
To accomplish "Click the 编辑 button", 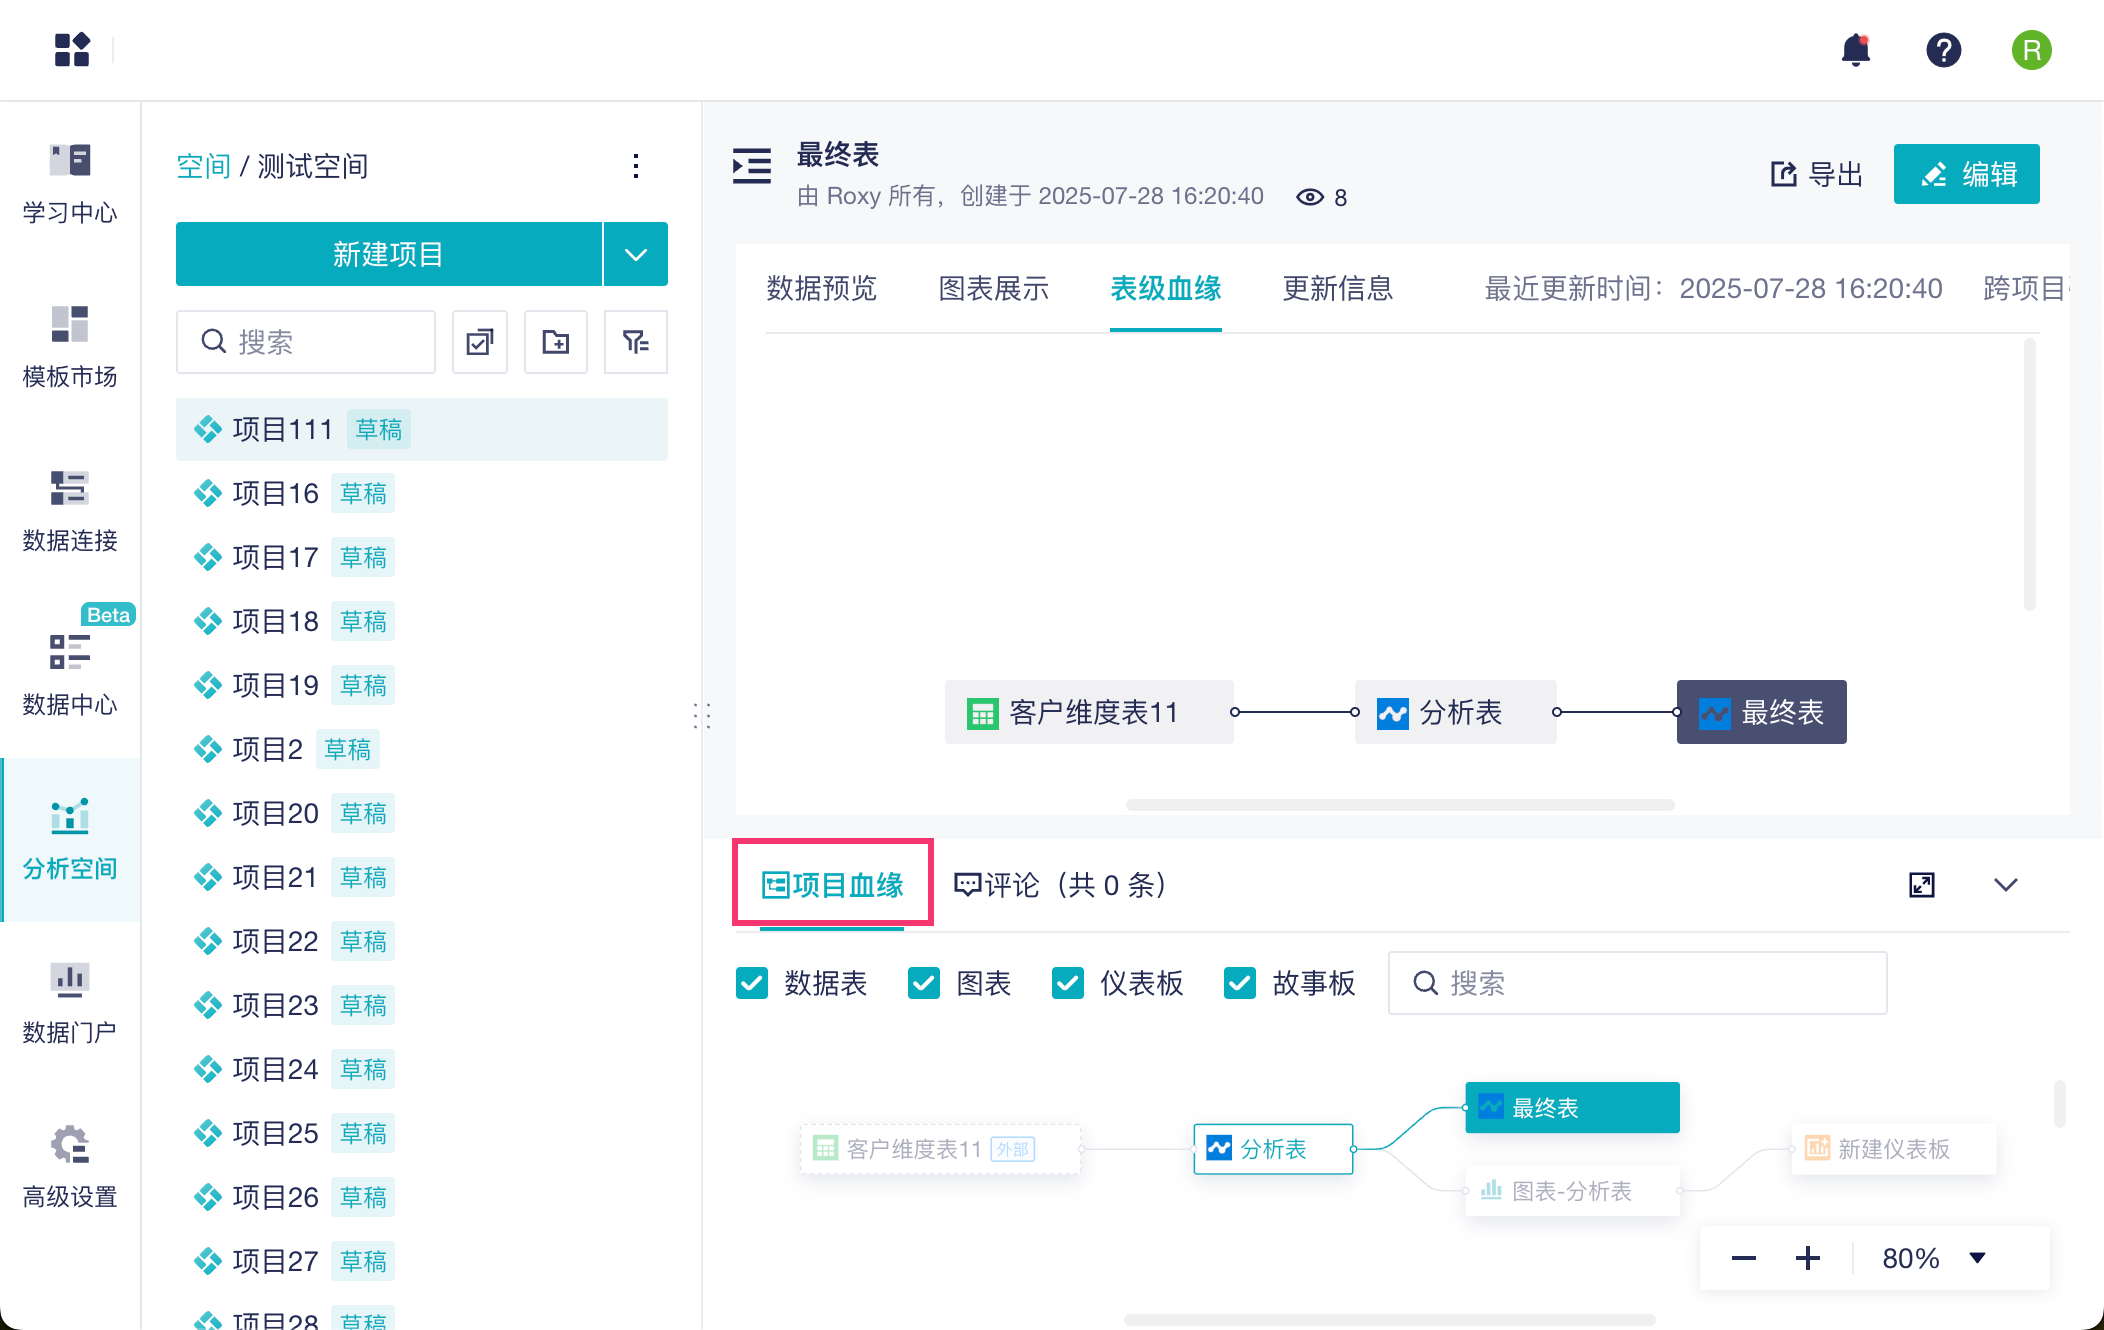I will point(1966,174).
